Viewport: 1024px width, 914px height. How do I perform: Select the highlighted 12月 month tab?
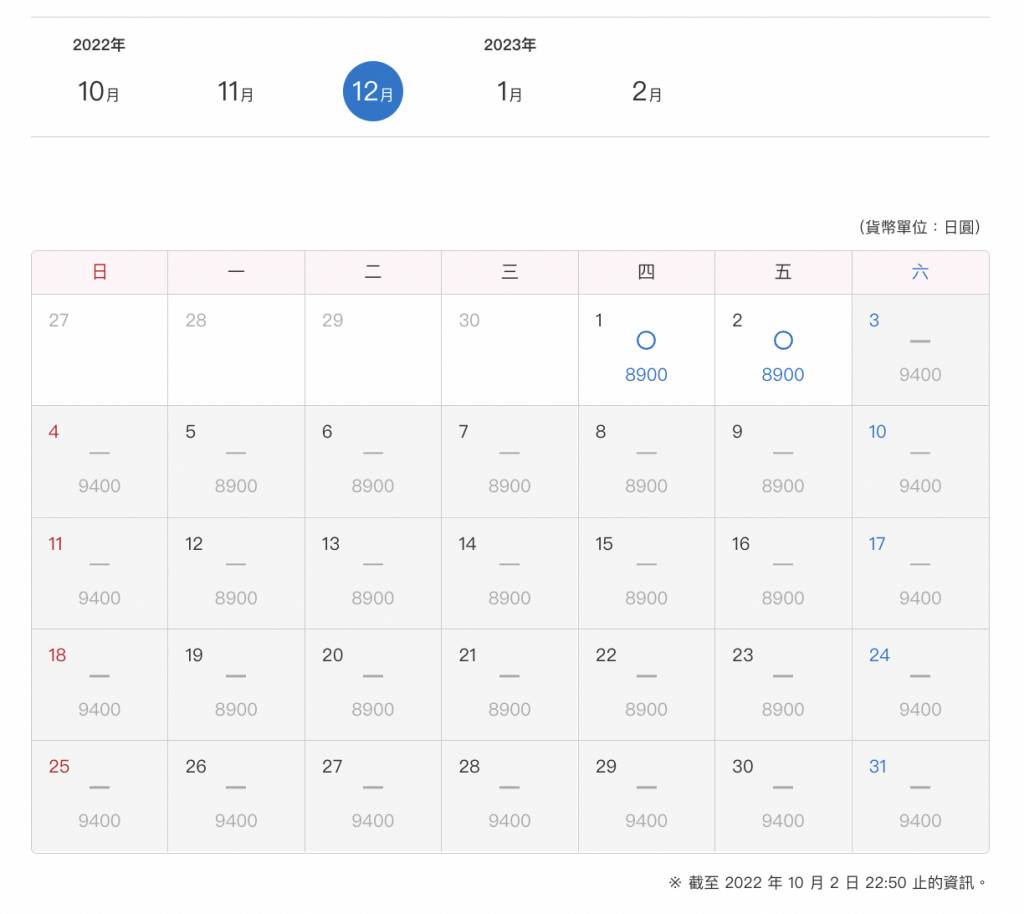tap(373, 92)
